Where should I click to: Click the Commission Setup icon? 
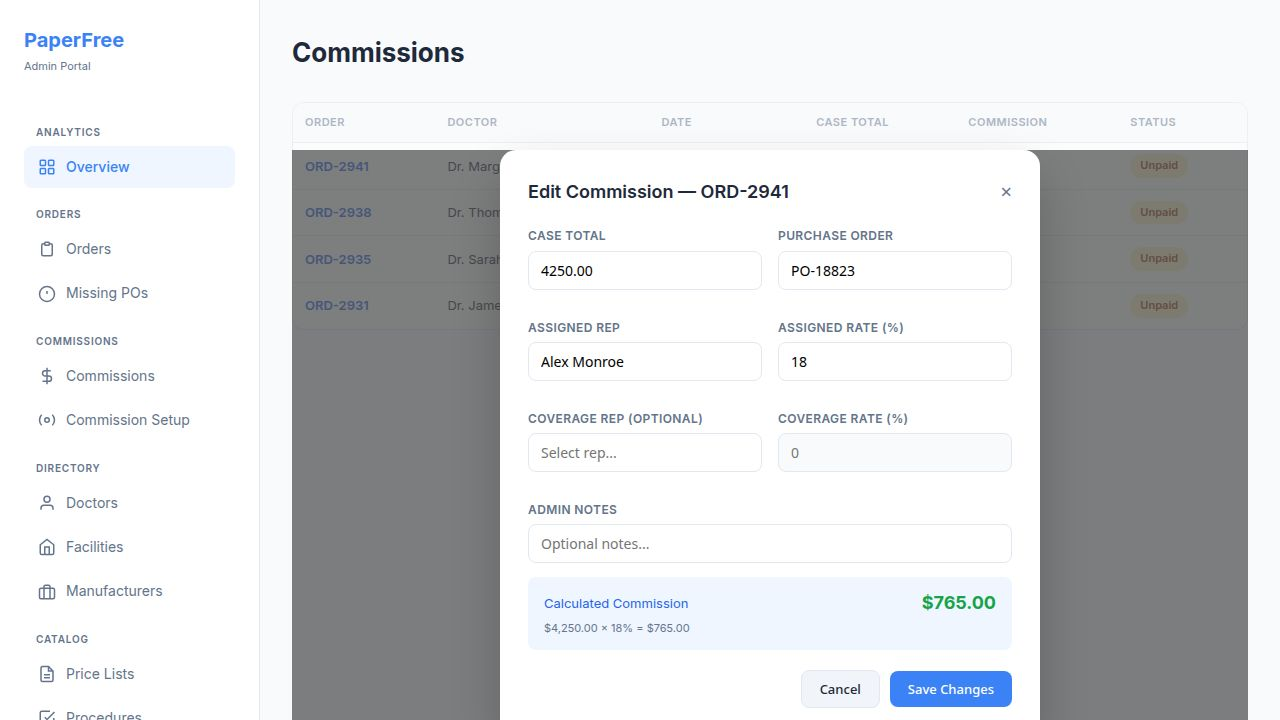47,420
